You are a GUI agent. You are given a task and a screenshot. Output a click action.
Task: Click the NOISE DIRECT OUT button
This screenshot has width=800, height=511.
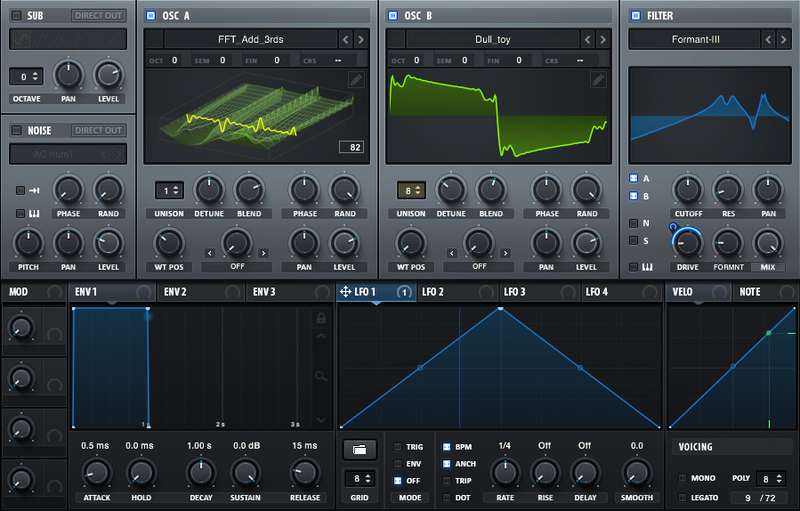[98, 130]
